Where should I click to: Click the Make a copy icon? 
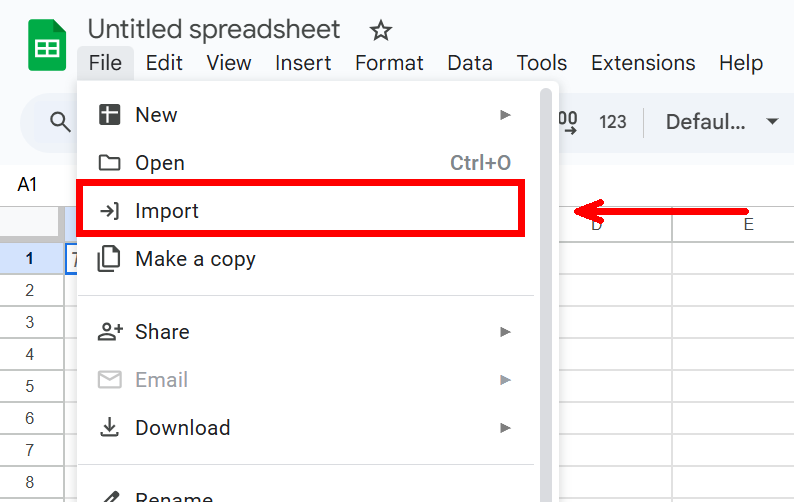109,259
